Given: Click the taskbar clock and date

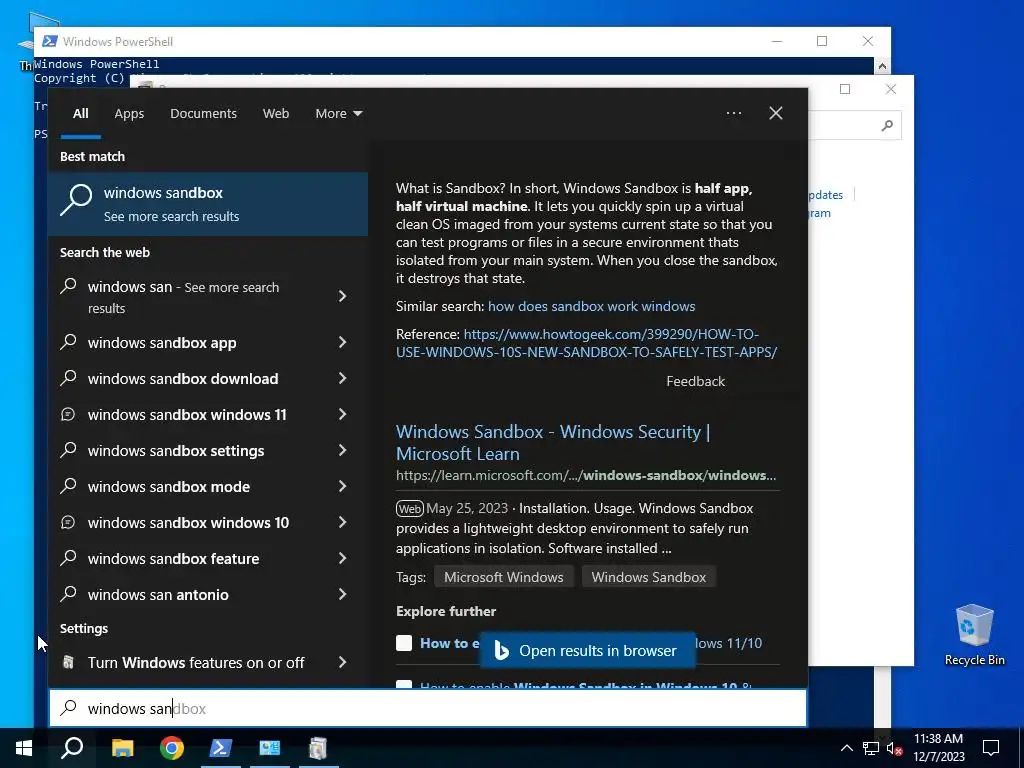Looking at the screenshot, I should point(938,748).
